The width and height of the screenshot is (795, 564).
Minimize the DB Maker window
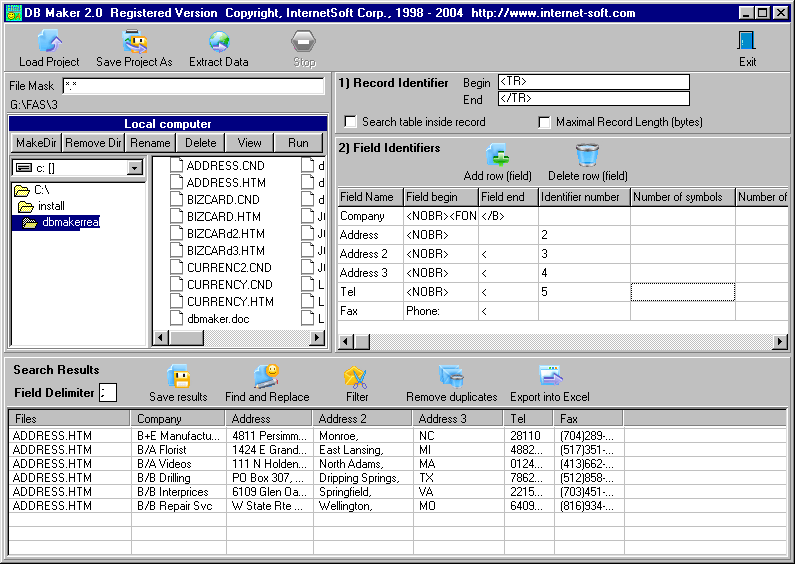tap(745, 13)
